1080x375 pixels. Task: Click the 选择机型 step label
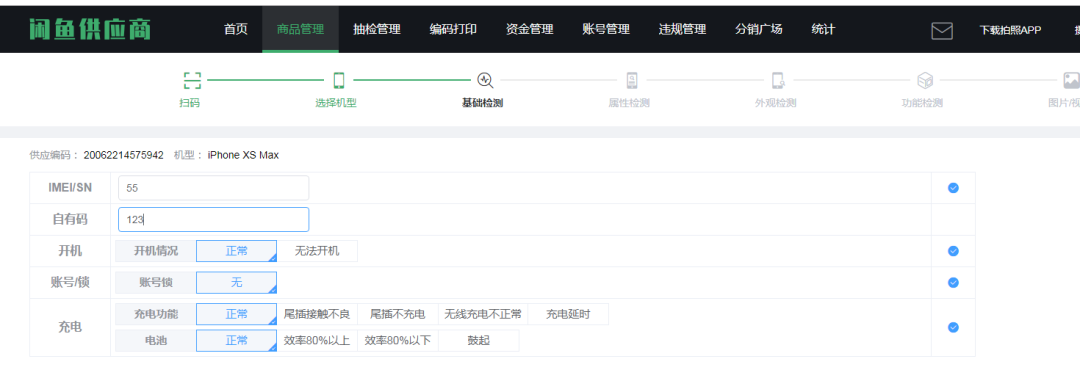[x=336, y=103]
